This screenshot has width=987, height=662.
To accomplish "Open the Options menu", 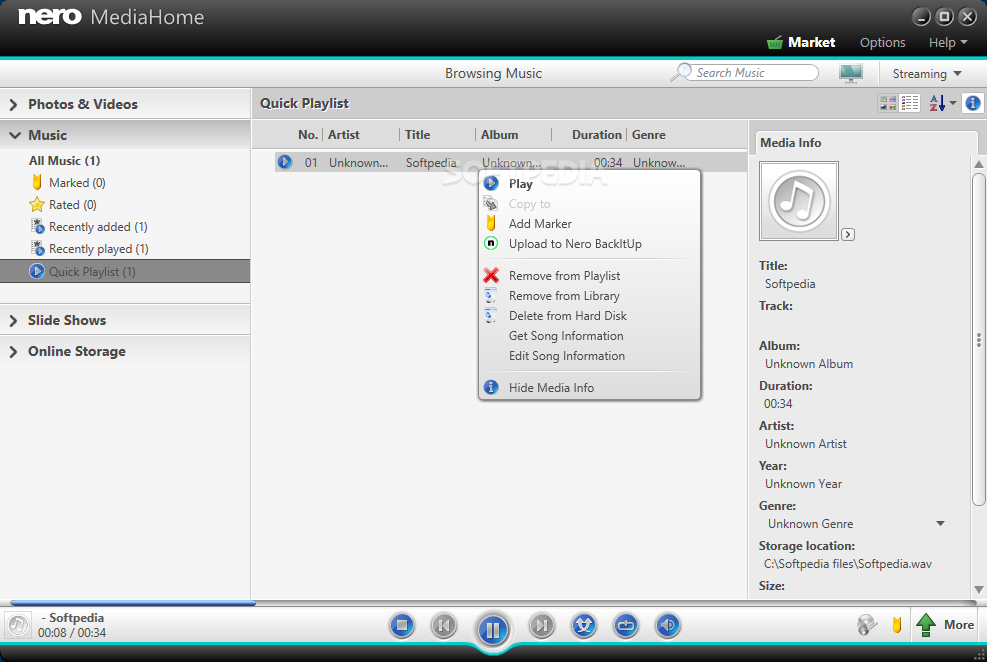I will click(x=883, y=42).
